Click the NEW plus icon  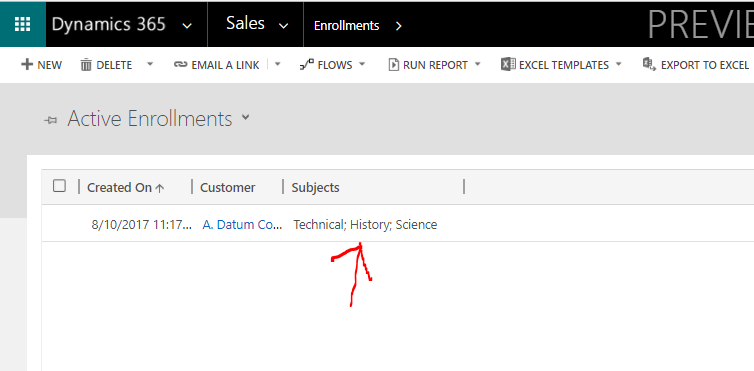click(27, 64)
